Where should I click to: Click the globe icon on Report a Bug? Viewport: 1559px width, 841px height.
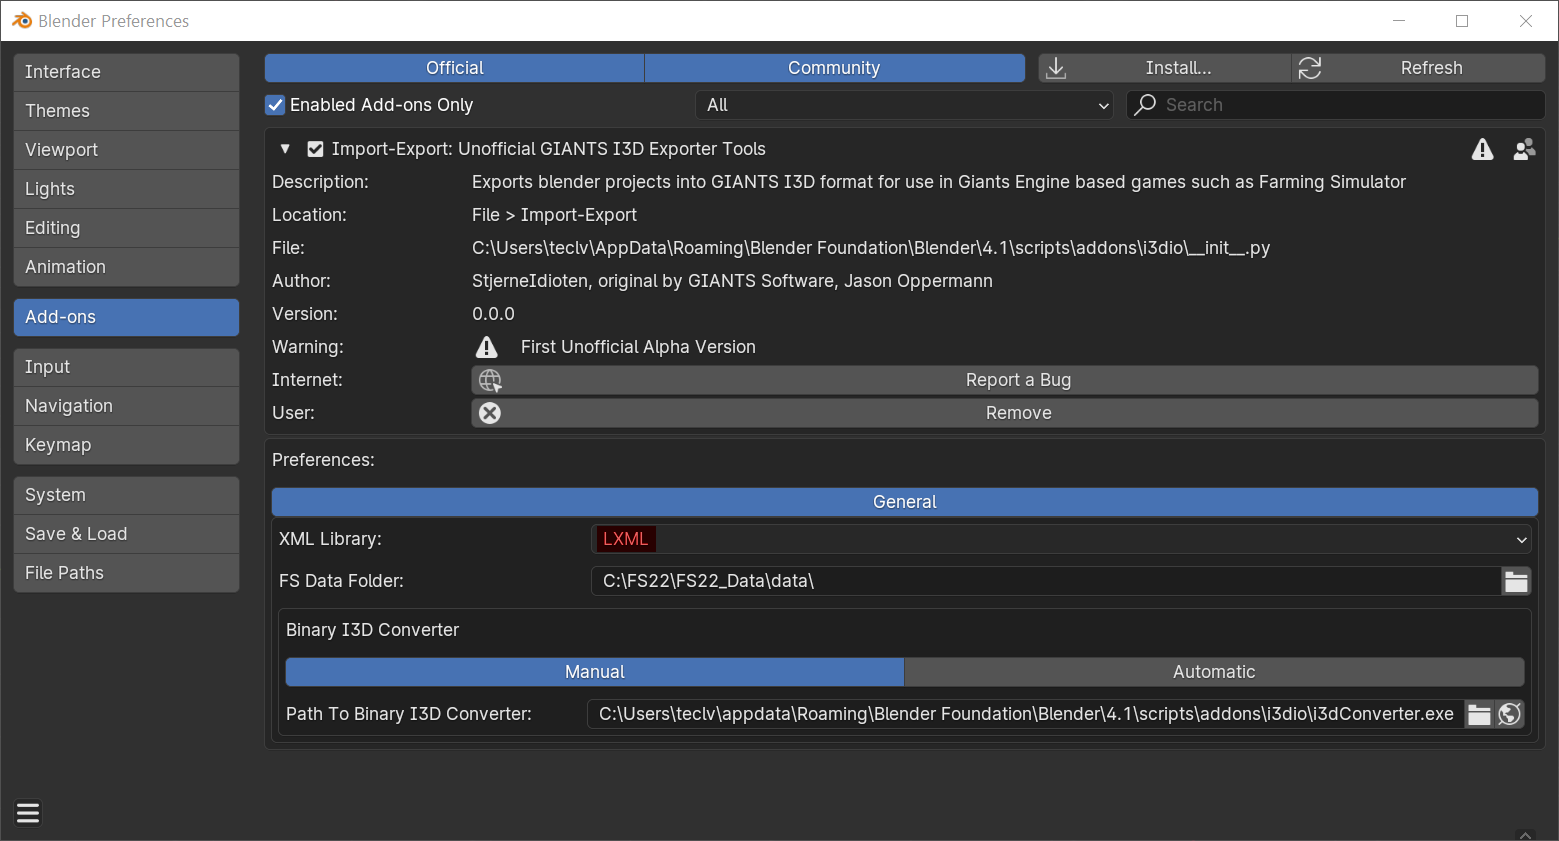490,380
